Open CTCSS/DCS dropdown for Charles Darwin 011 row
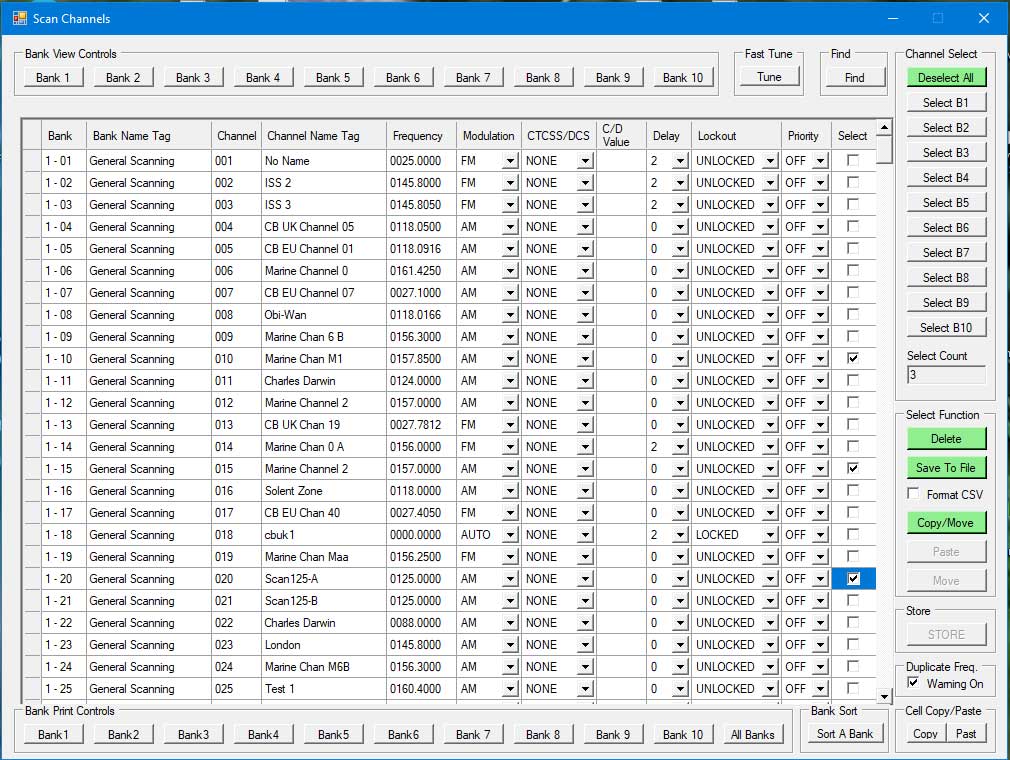Viewport: 1010px width, 760px height. tap(584, 381)
